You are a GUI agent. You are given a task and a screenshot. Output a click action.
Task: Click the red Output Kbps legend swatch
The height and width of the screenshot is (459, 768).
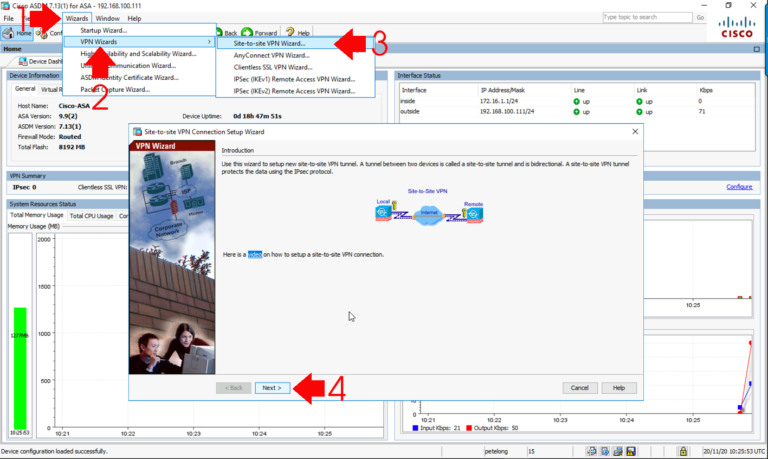coord(469,428)
